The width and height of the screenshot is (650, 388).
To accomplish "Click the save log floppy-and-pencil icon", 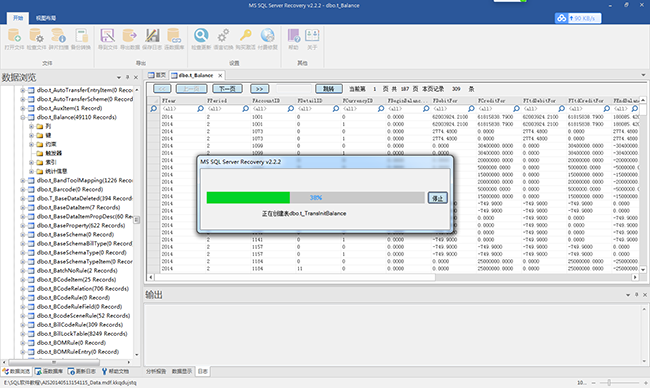I will (x=152, y=36).
